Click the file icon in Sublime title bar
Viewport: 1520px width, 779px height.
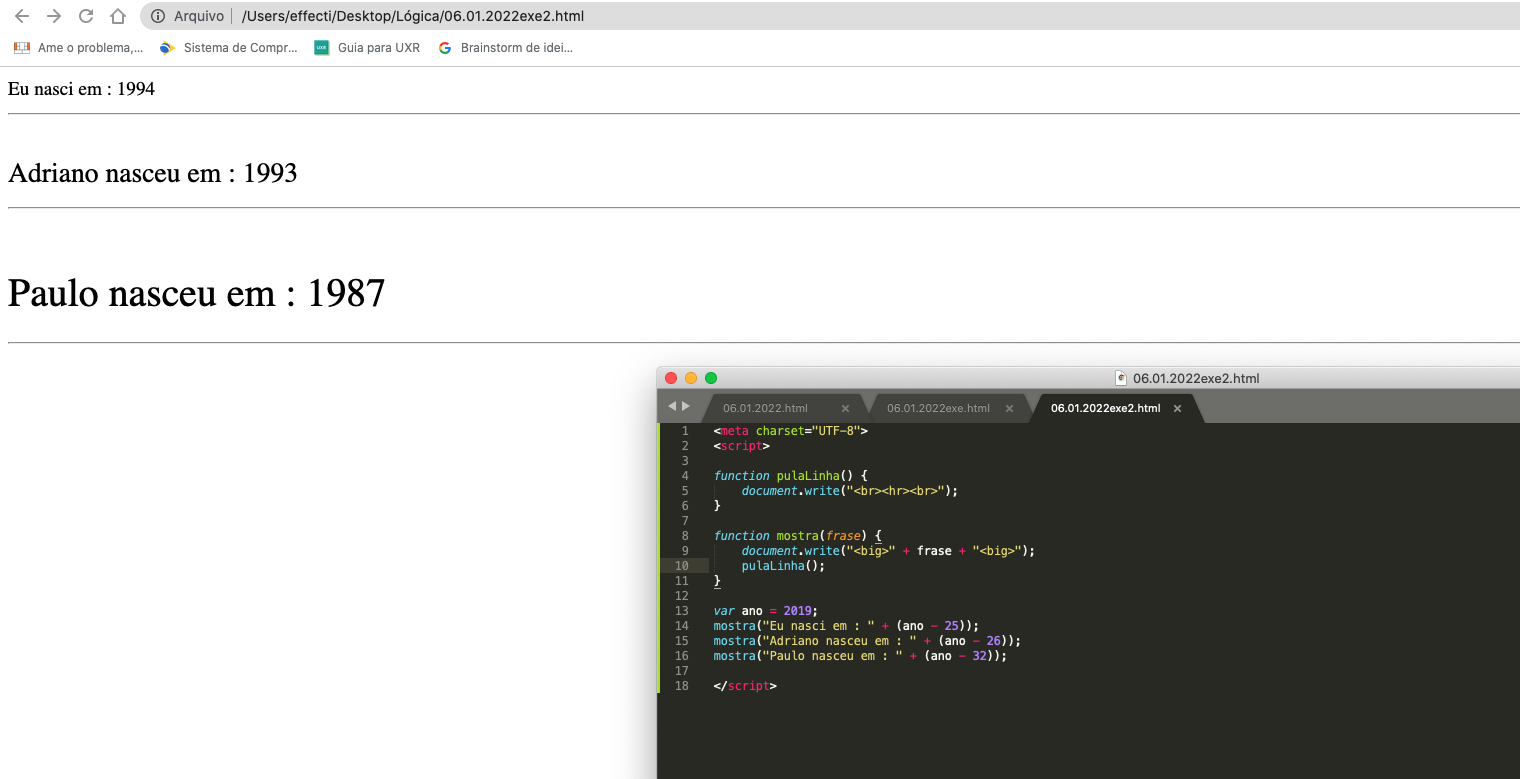click(1121, 378)
